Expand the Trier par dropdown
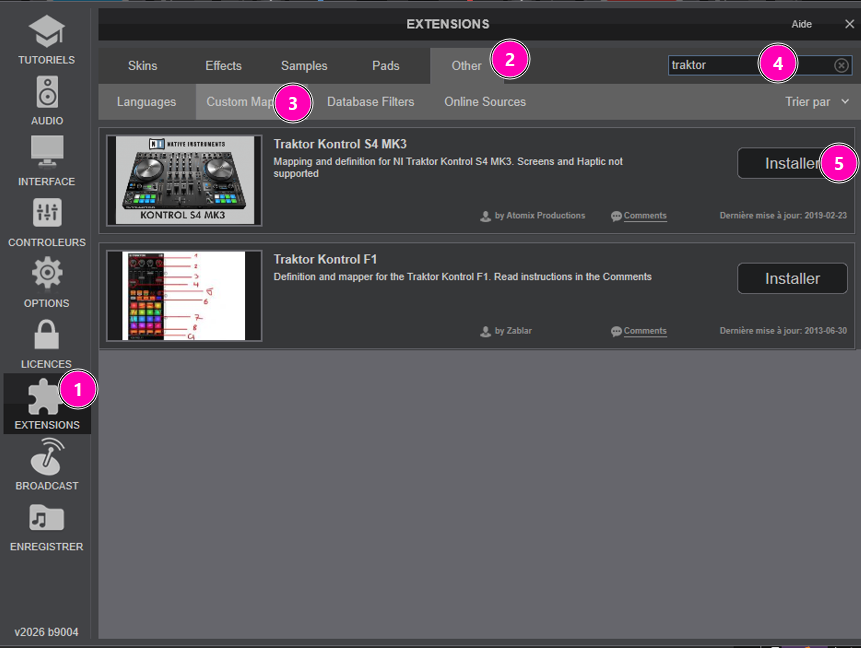This screenshot has width=861, height=648. point(817,101)
